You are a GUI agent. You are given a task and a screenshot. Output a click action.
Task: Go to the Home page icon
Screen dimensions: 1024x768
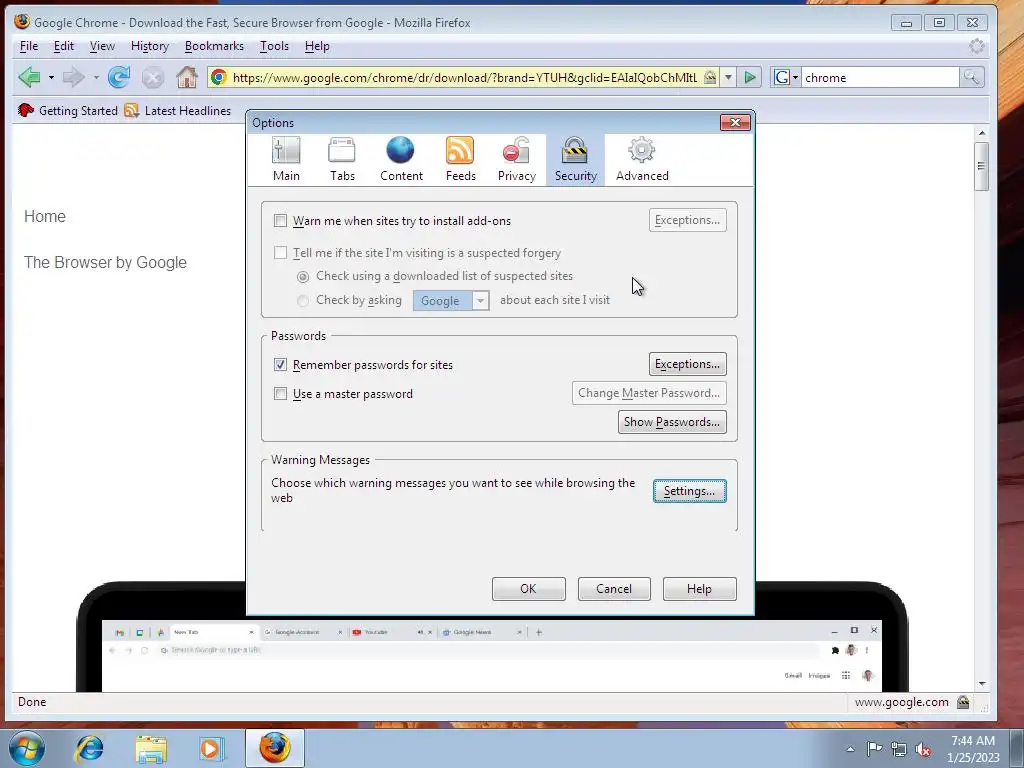click(x=187, y=78)
